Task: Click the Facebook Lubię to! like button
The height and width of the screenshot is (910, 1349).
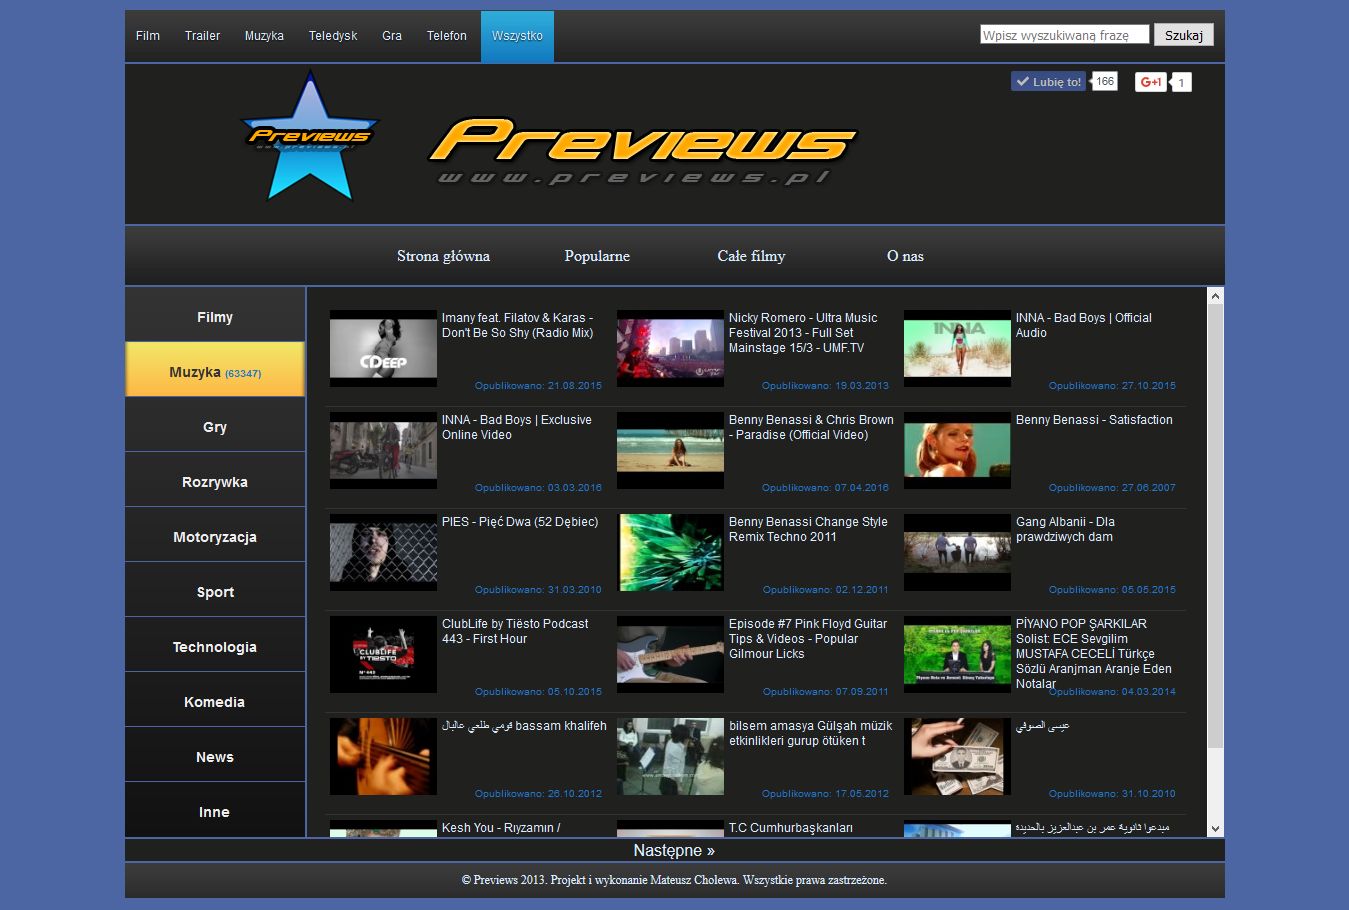Action: coord(1048,82)
